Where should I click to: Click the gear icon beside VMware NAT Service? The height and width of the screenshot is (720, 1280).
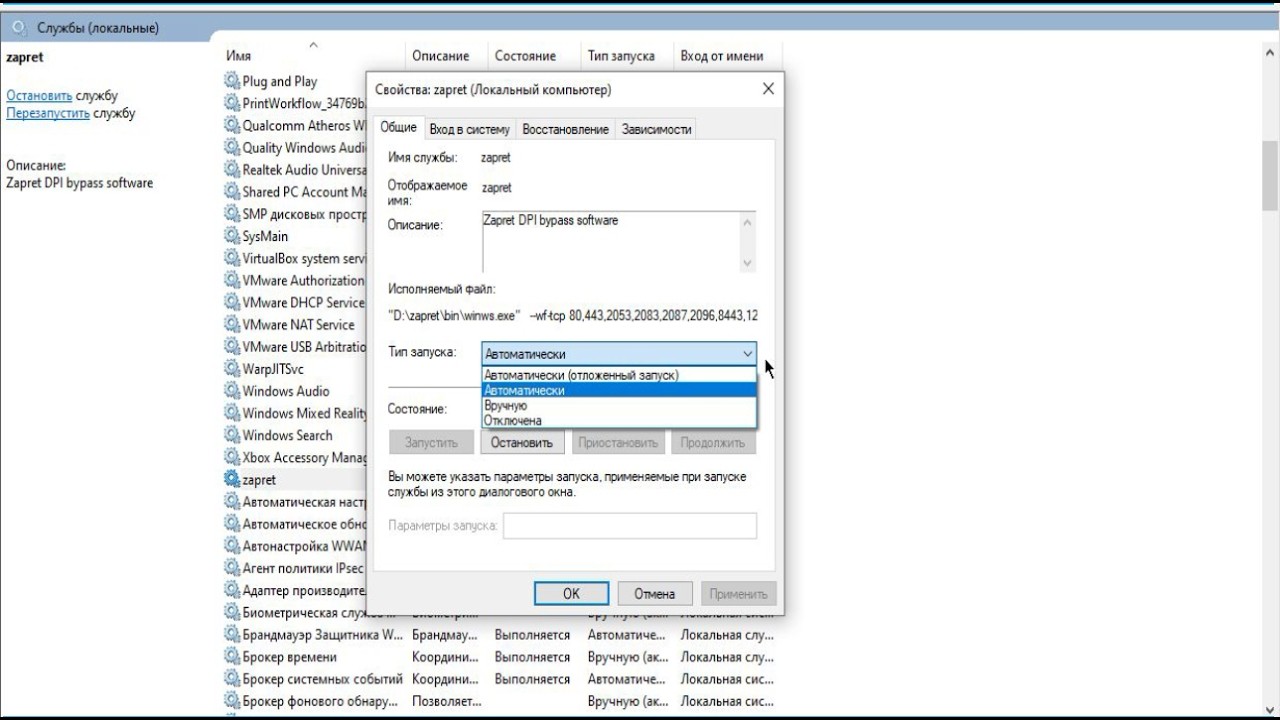[232, 324]
